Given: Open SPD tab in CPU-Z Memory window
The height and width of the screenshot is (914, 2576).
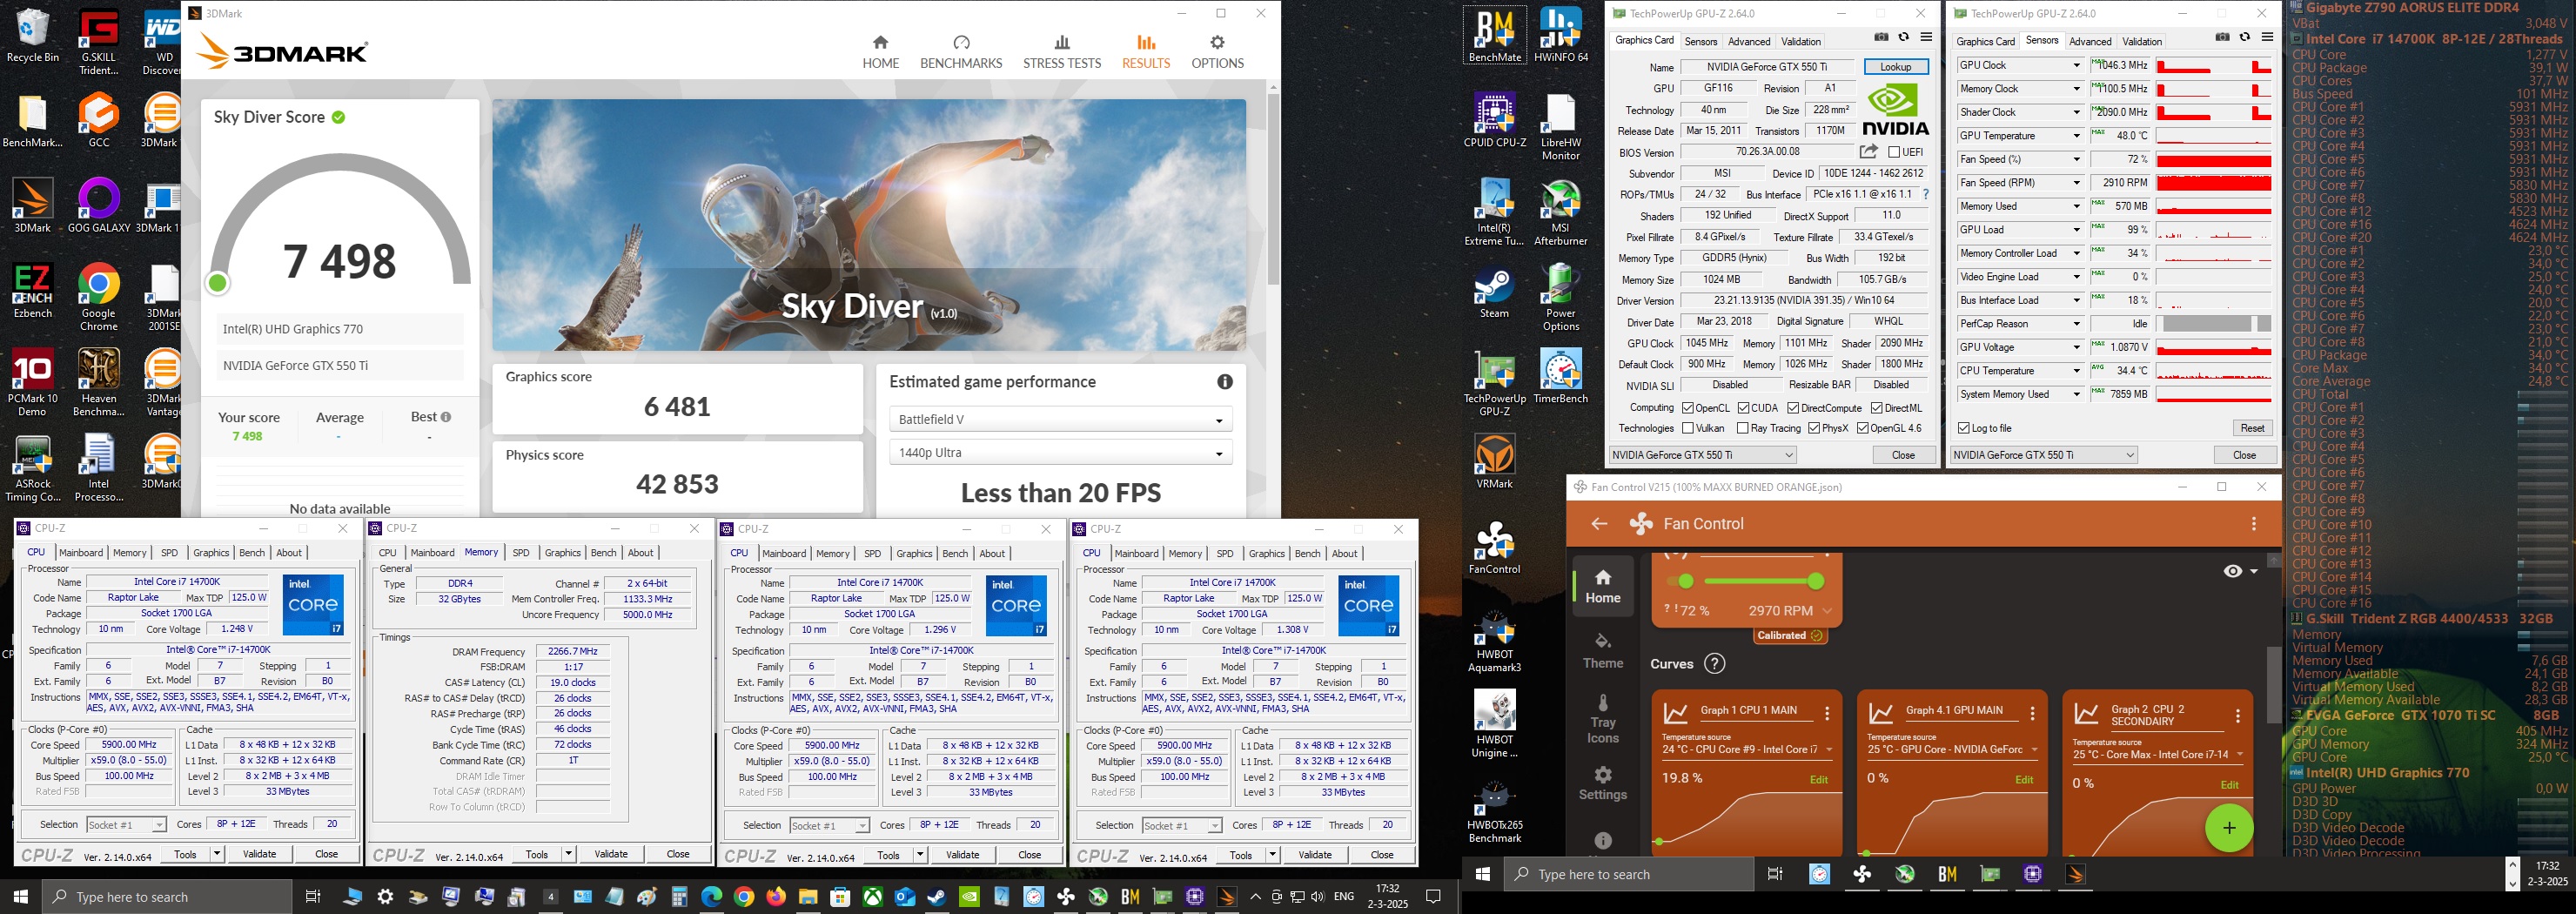Looking at the screenshot, I should 521,553.
